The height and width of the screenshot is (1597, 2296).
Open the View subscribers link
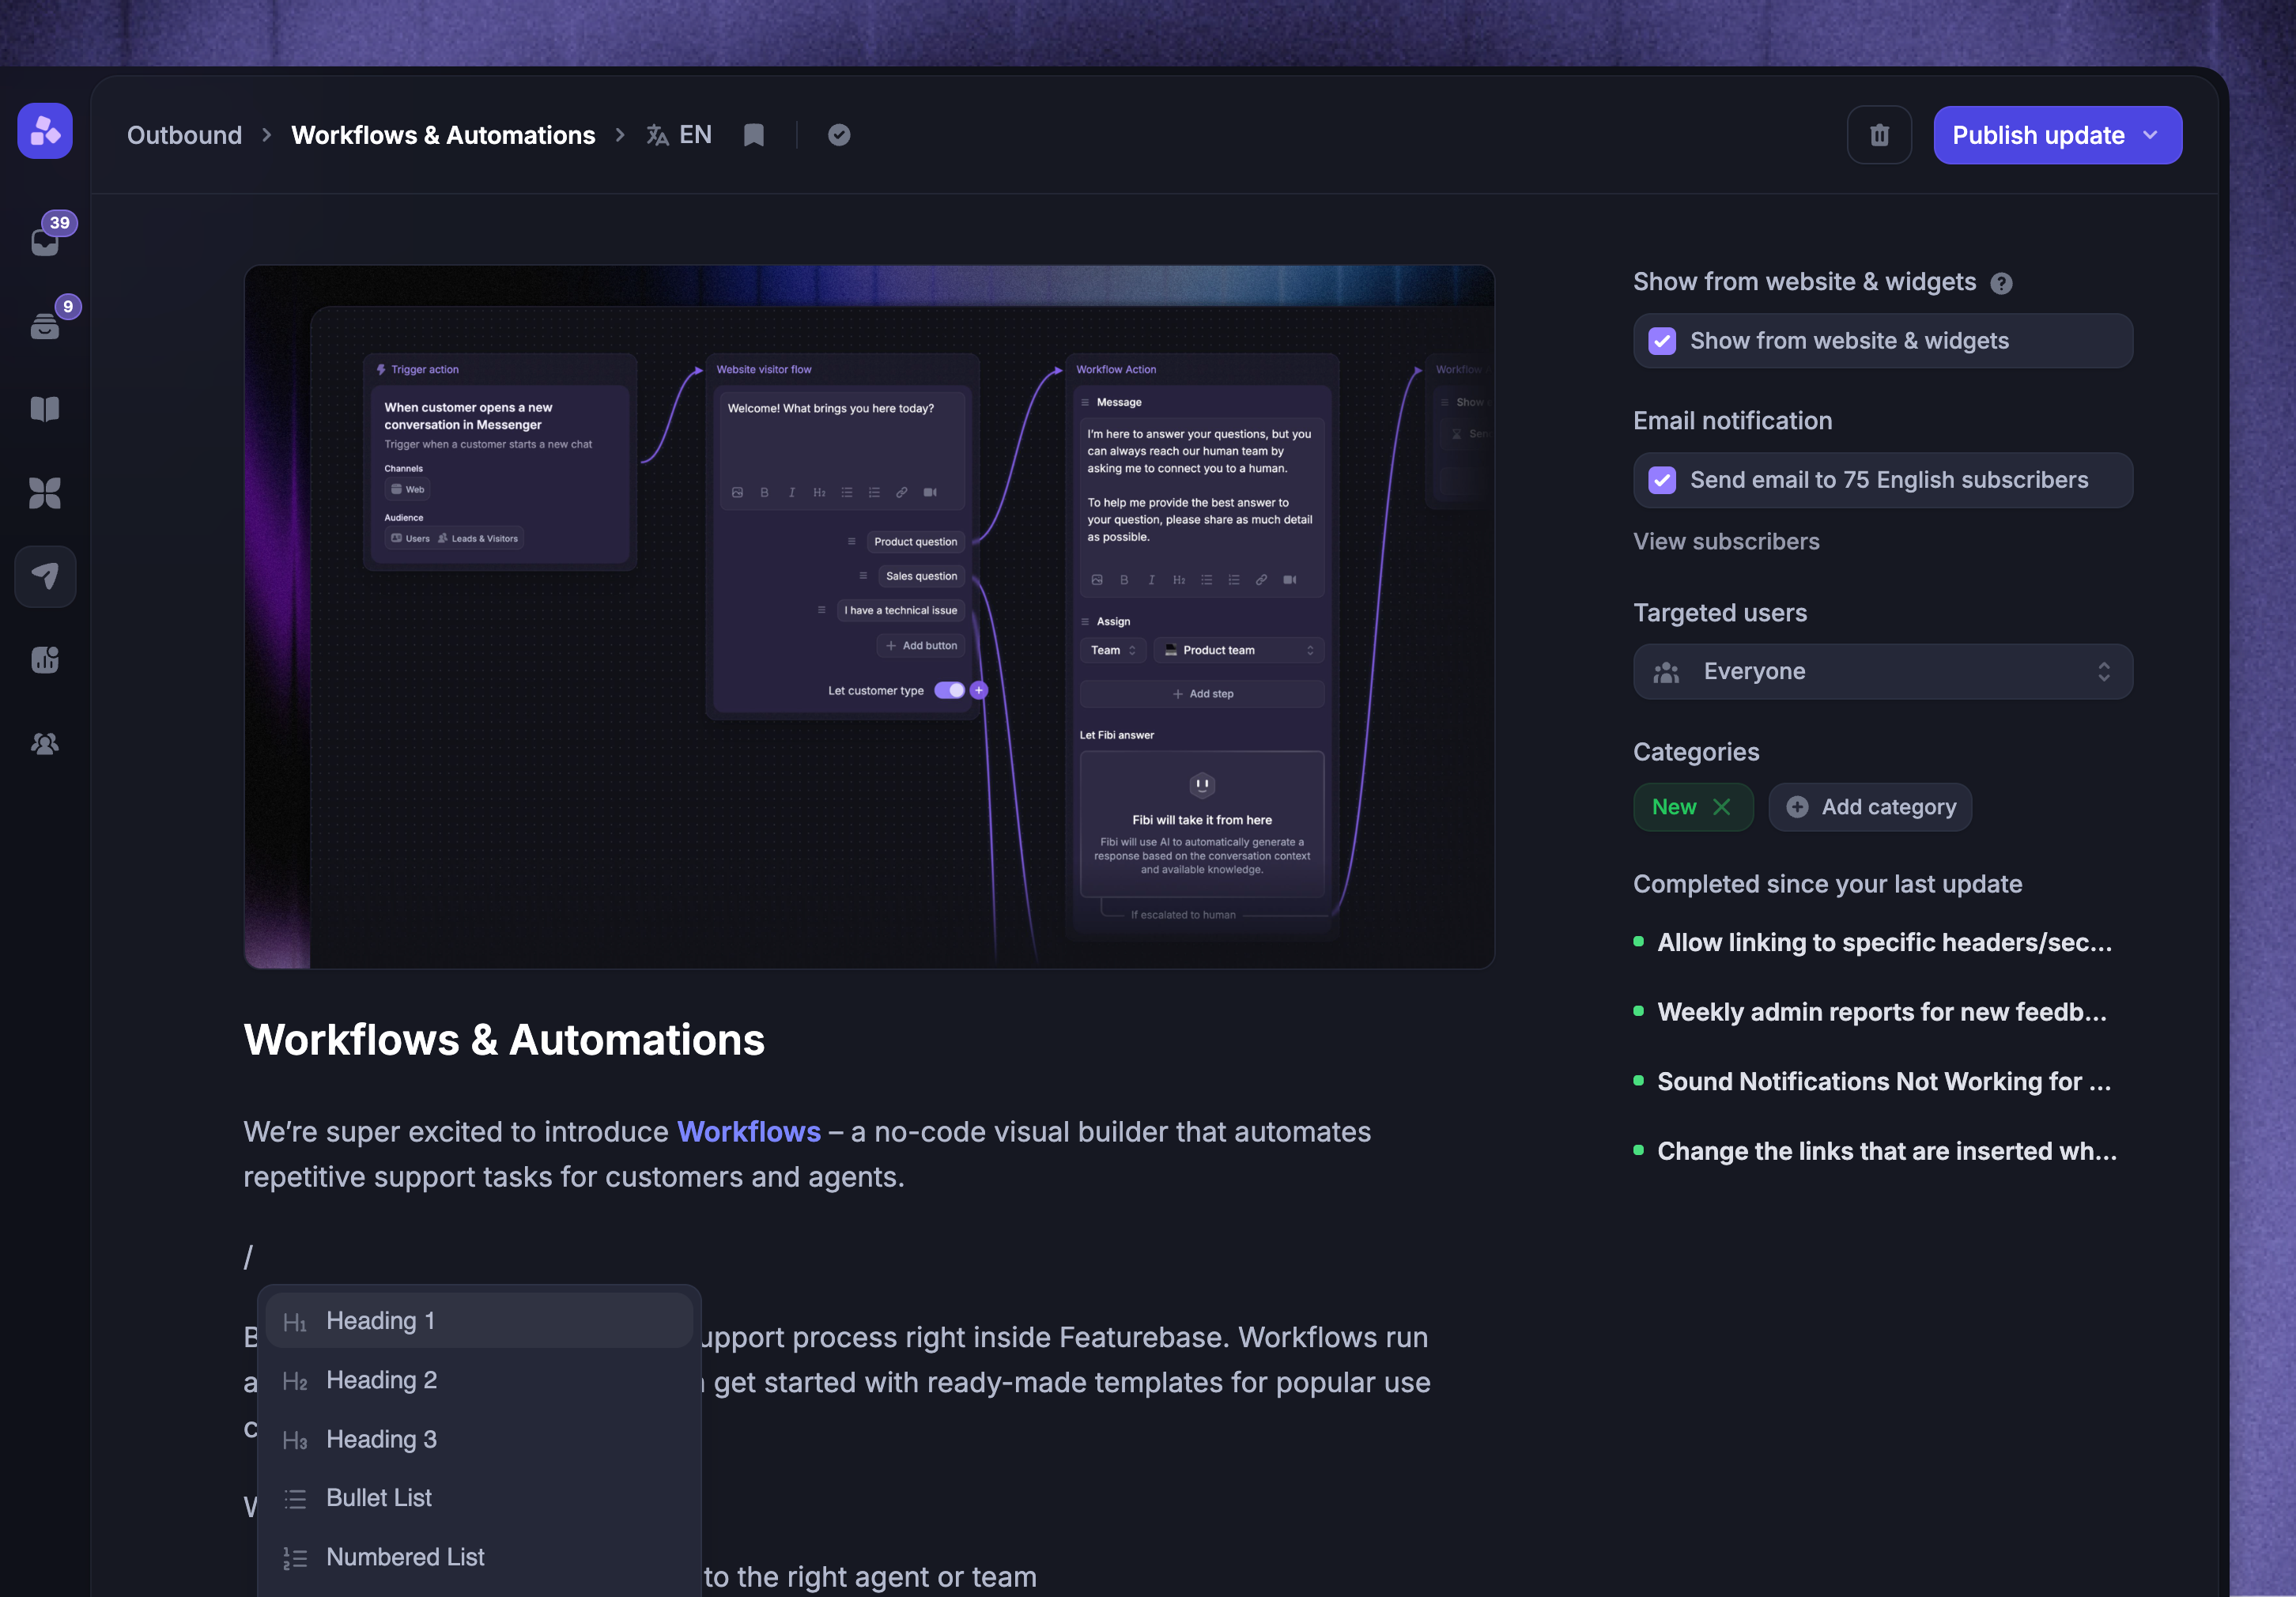coord(1726,541)
